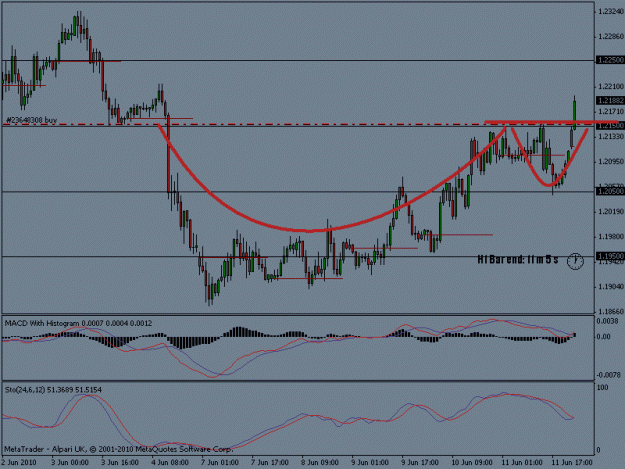Click the '7 Jun 17:00' time axis label

[270, 463]
